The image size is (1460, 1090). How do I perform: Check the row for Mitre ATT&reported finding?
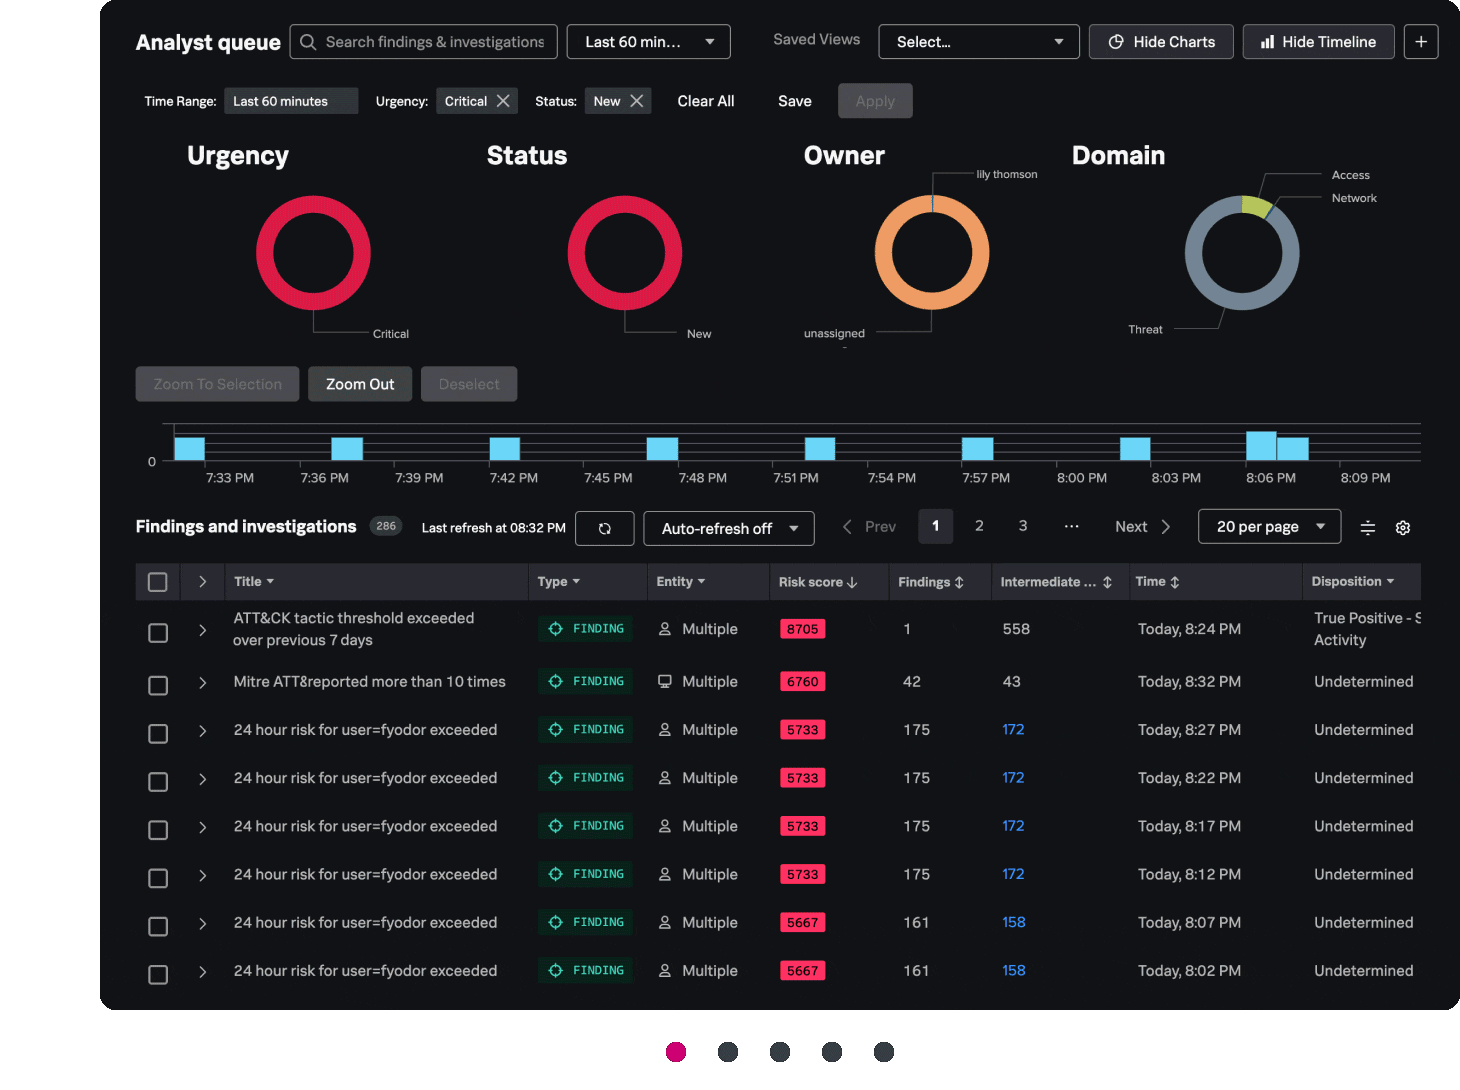coord(157,685)
